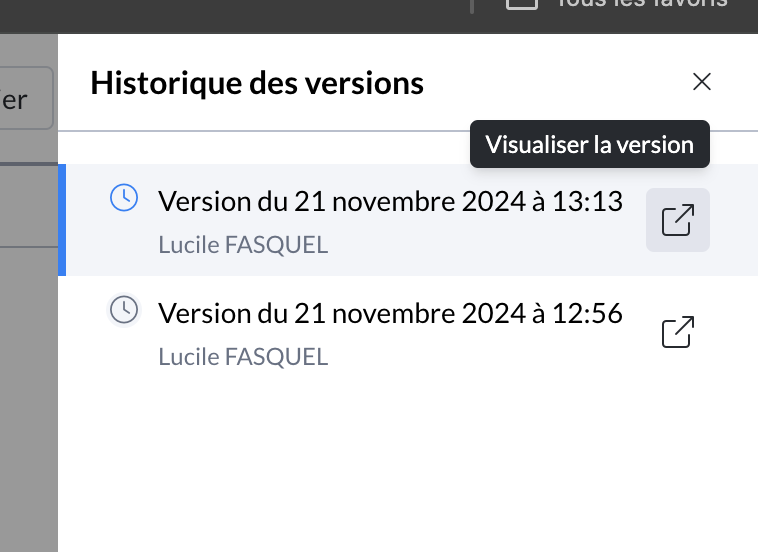The height and width of the screenshot is (552, 758).
Task: Select "Version du 21 novembre 2024 à 12:56"
Action: click(390, 313)
